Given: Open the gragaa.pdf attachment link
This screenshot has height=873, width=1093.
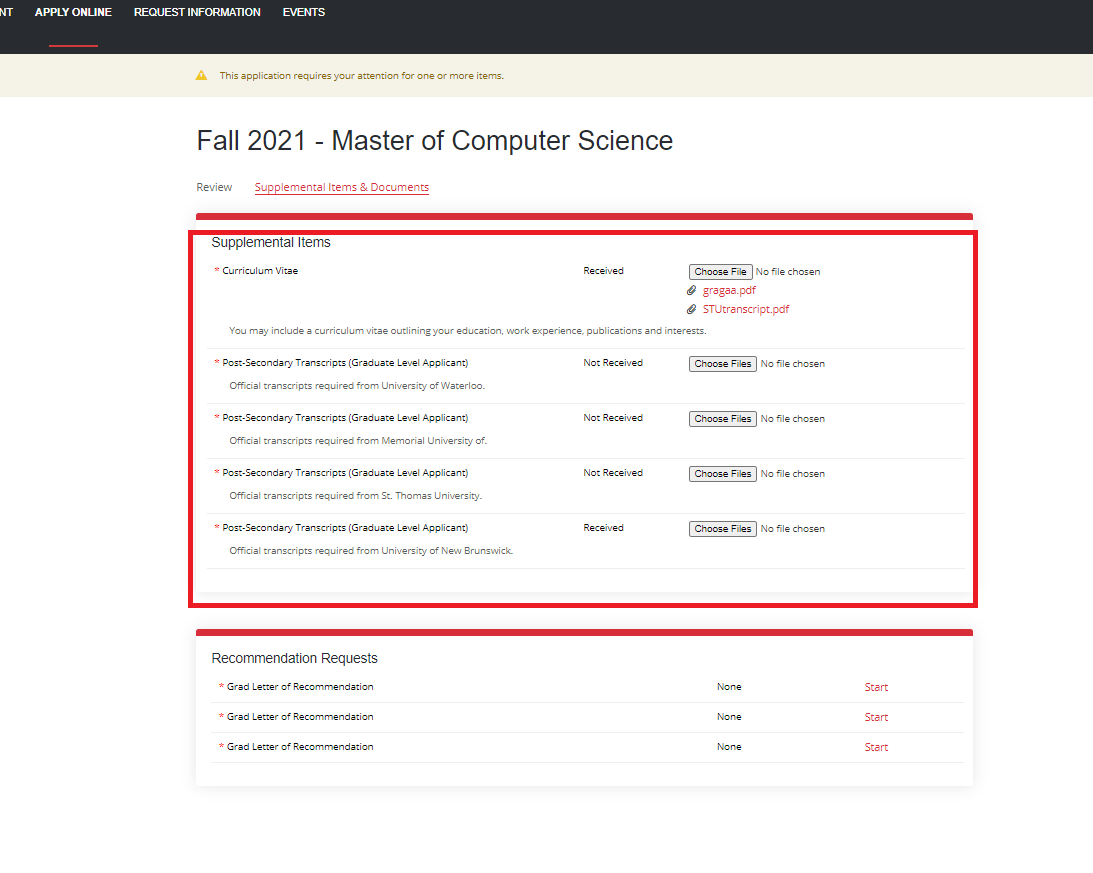Looking at the screenshot, I should click(729, 290).
